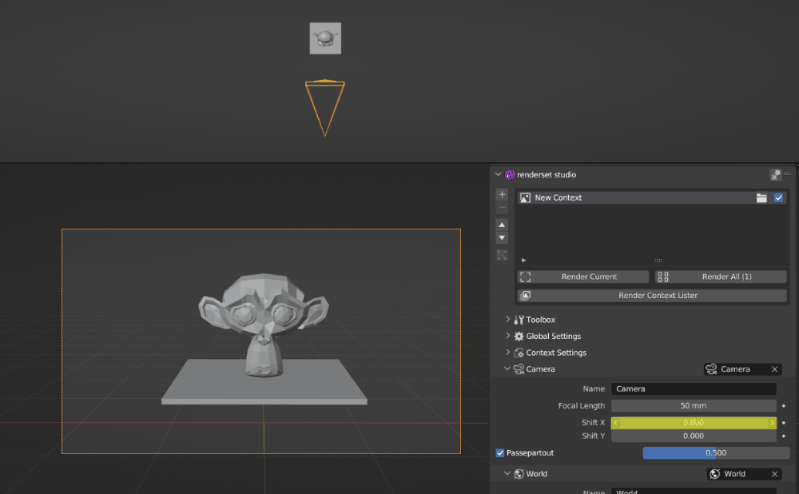Disable the Passepartout checkbox
Image resolution: width=799 pixels, height=494 pixels.
pyautogui.click(x=501, y=453)
